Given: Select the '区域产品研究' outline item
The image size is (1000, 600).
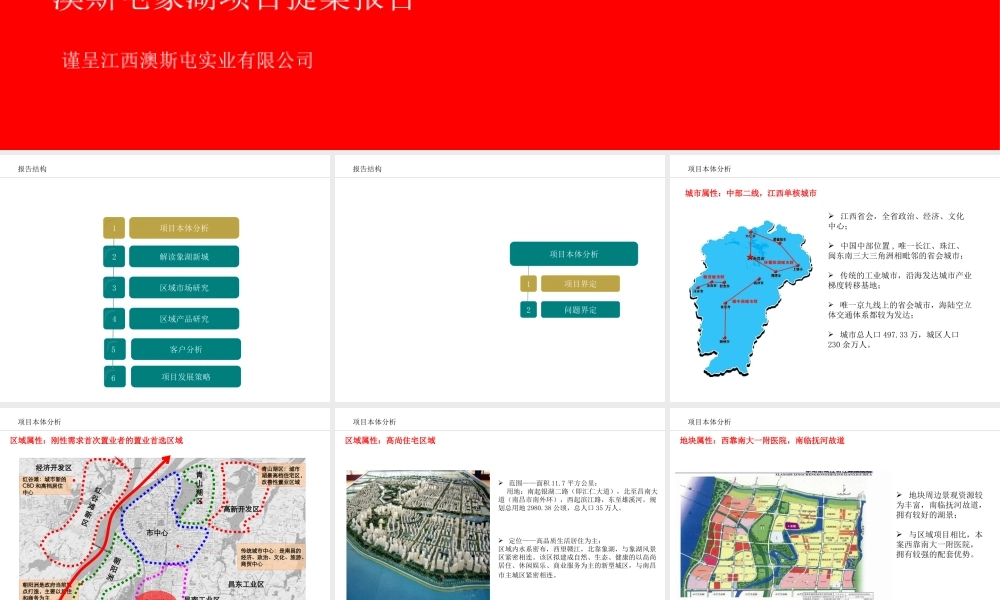Looking at the screenshot, I should tap(184, 318).
